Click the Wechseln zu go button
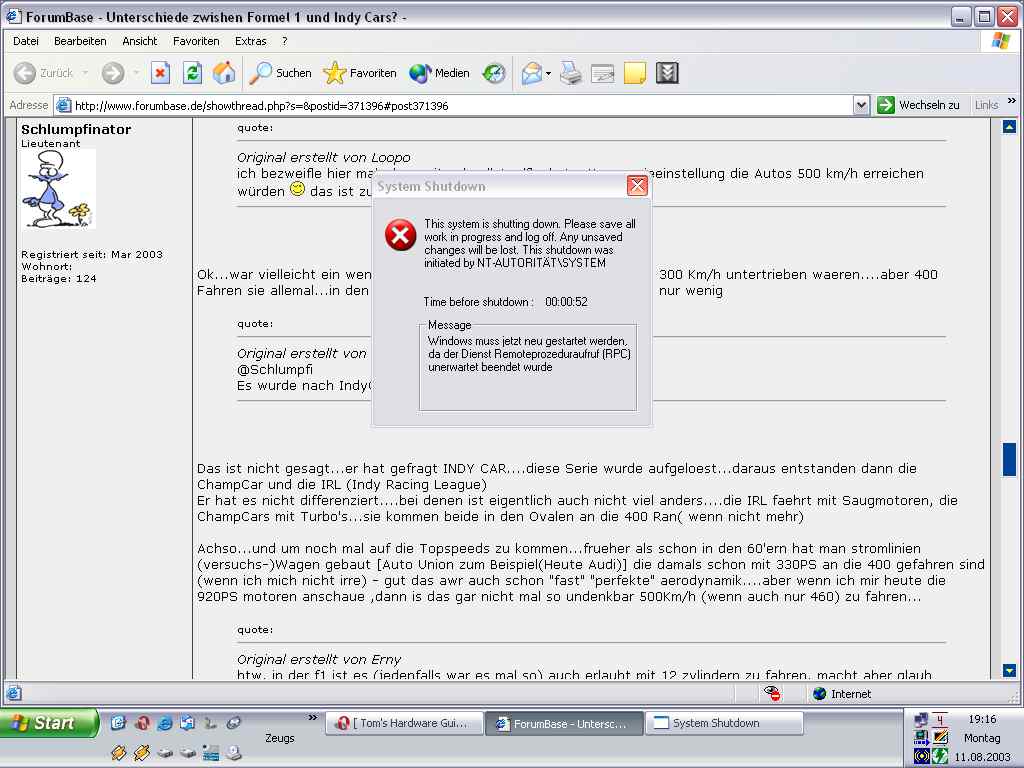 (919, 105)
